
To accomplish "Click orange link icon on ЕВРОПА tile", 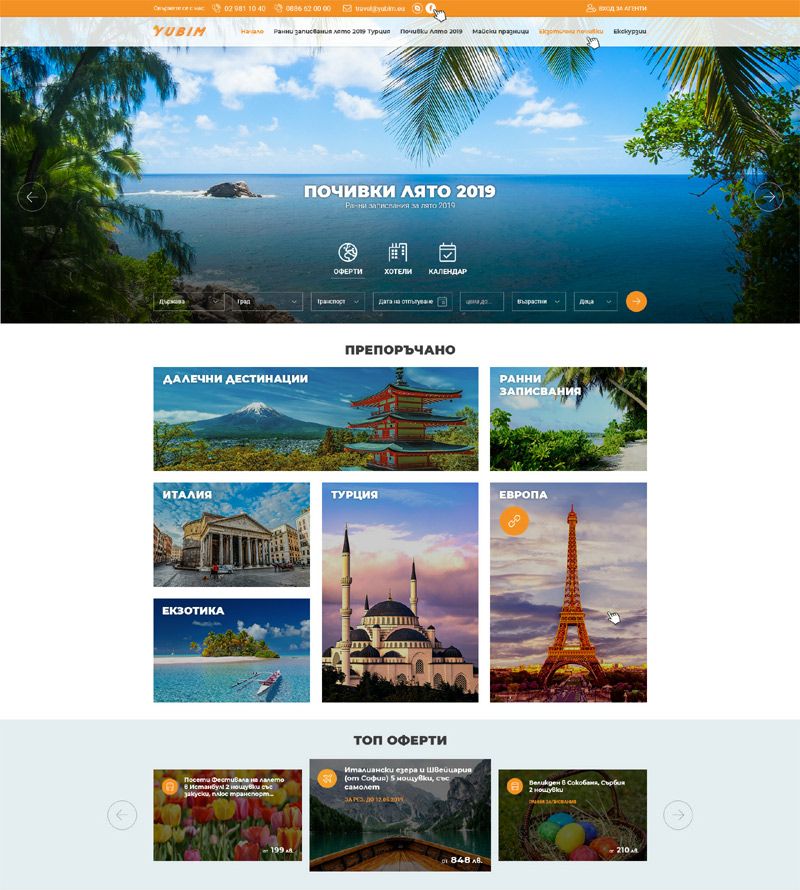I will 514,520.
